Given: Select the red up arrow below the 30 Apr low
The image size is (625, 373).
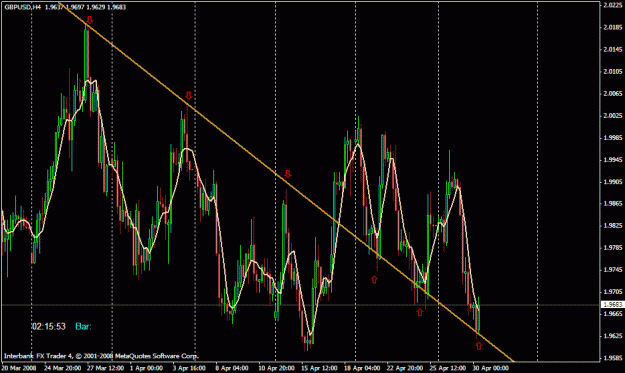Looking at the screenshot, I should (x=478, y=346).
